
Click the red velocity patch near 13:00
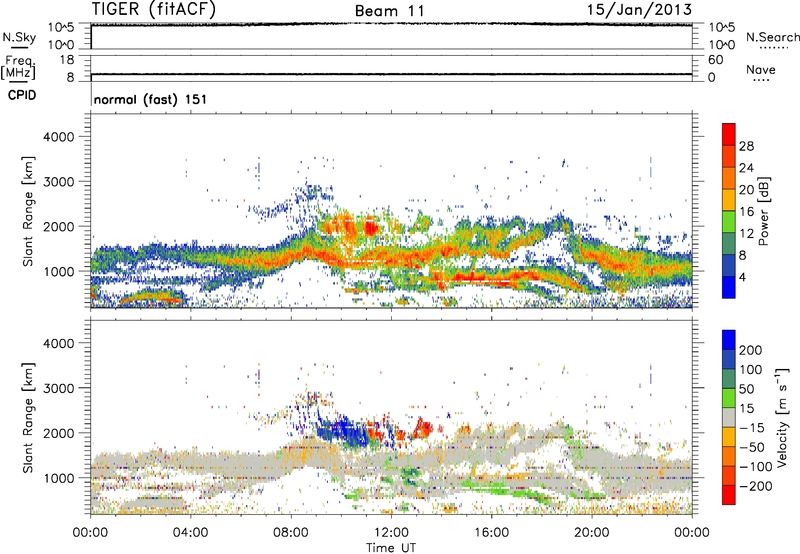tap(423, 429)
